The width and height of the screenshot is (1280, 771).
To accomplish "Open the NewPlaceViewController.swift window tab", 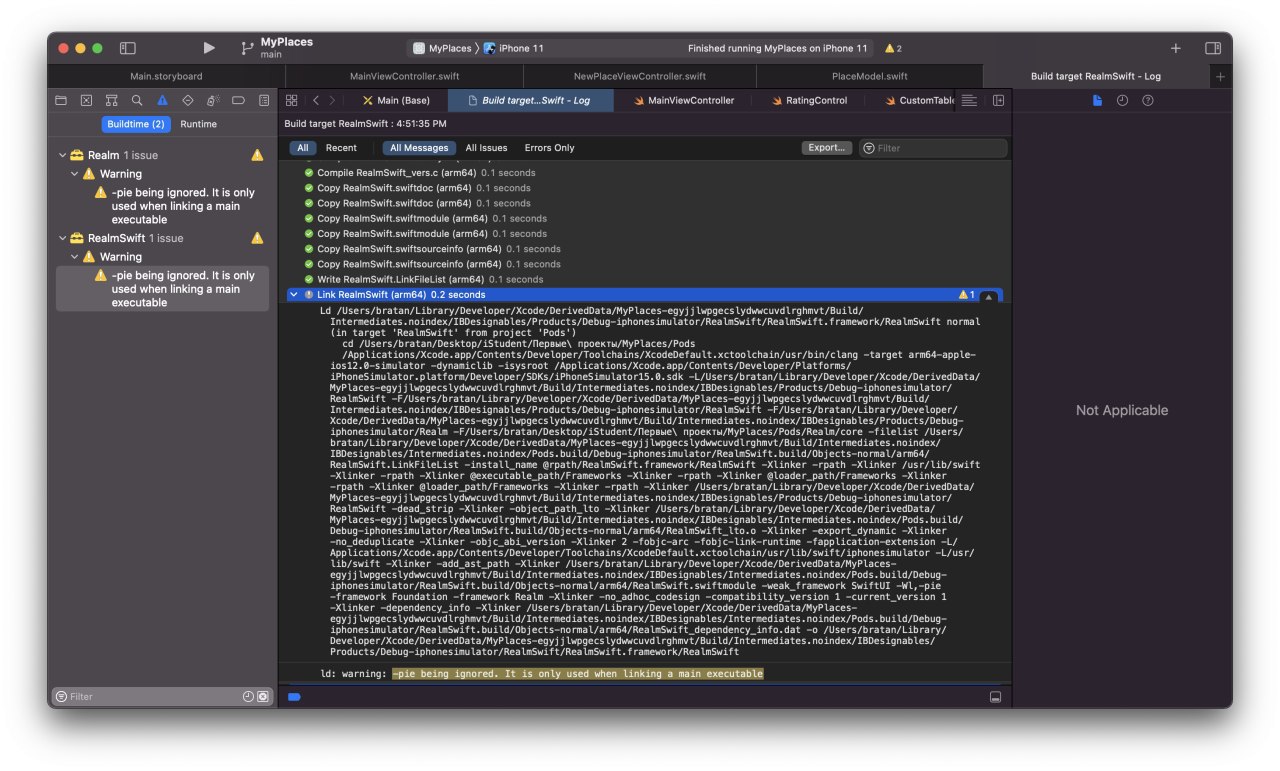I will [639, 76].
